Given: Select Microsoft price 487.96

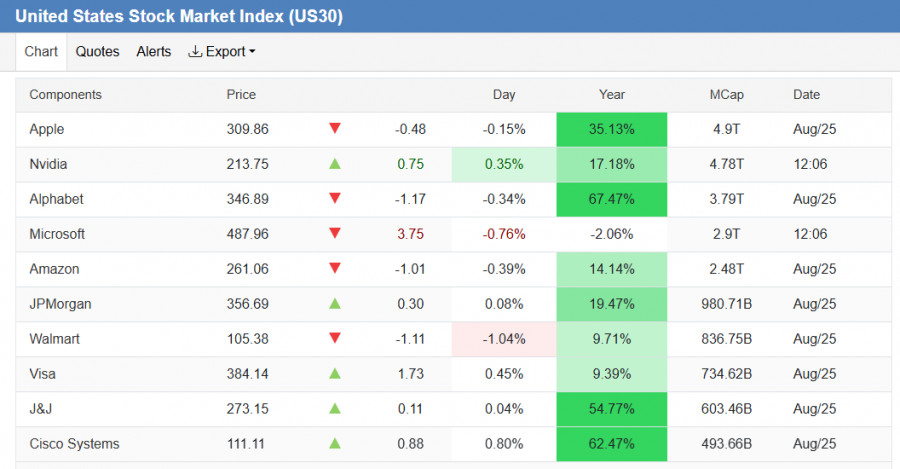Looking at the screenshot, I should coord(247,234).
